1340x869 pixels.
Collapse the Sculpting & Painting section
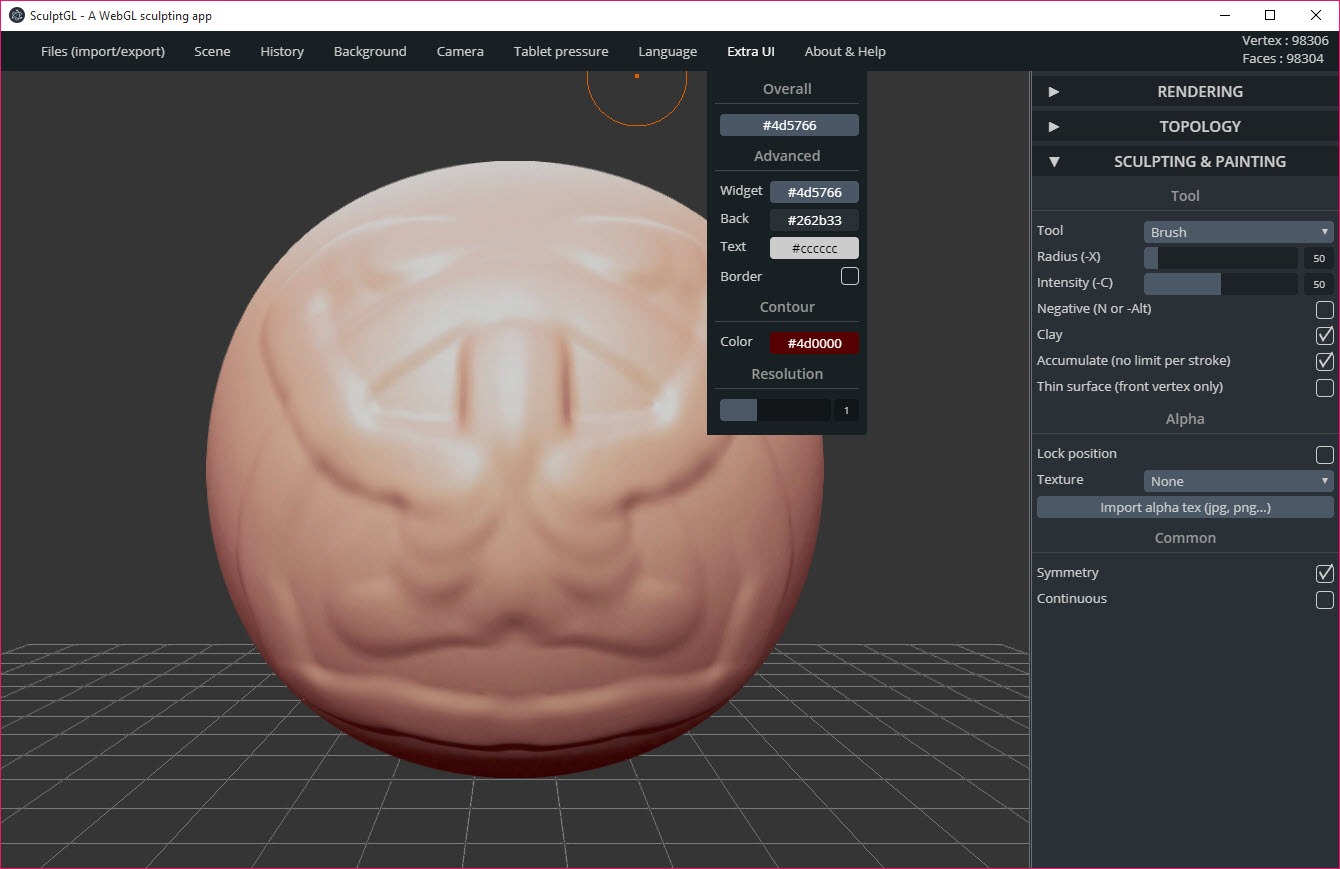click(x=1053, y=162)
